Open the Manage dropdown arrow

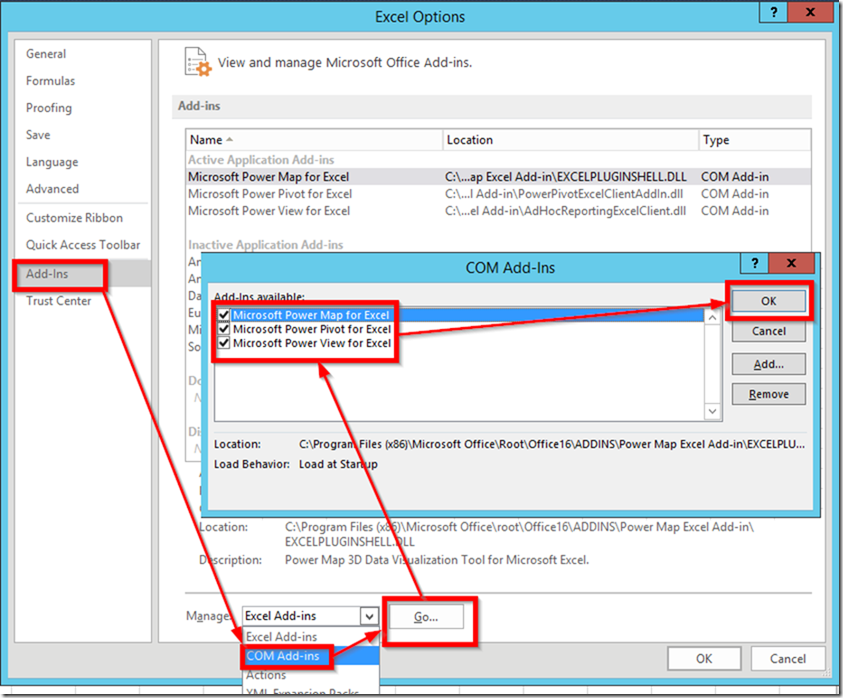point(369,616)
